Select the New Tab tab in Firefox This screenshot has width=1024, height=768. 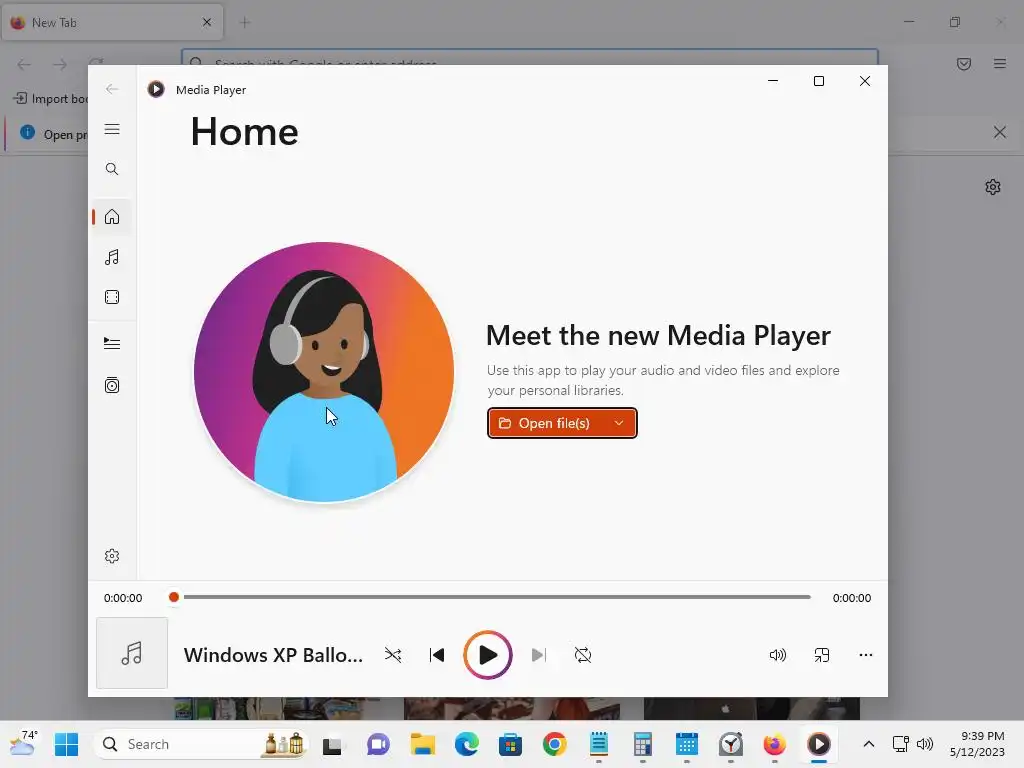(x=112, y=22)
